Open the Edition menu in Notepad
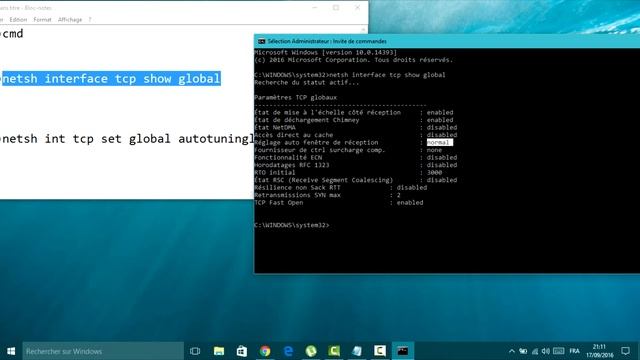 click(x=18, y=20)
